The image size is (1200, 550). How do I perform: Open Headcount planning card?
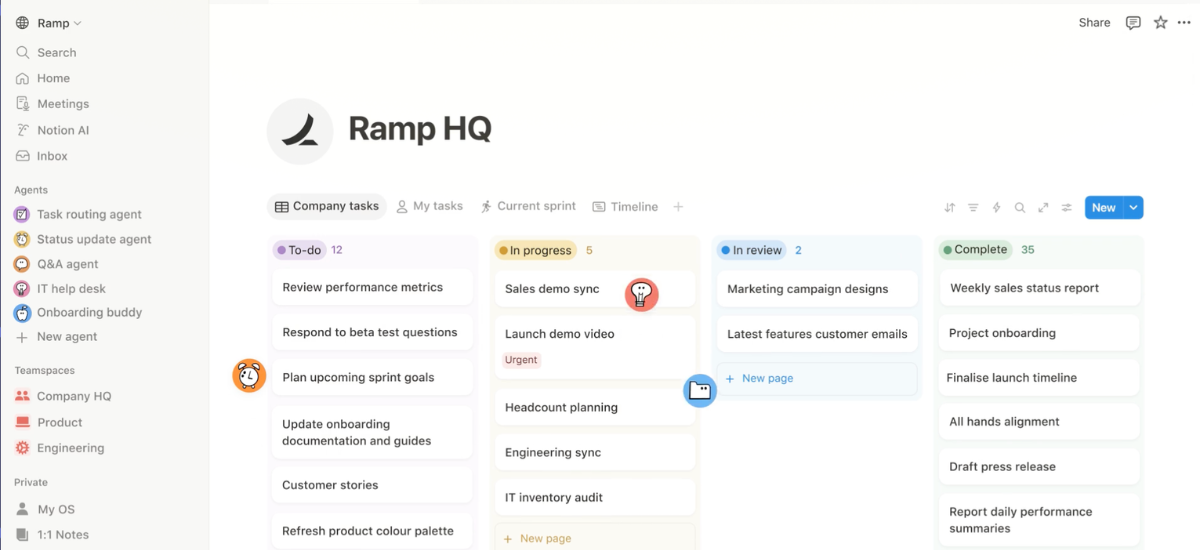(x=595, y=408)
